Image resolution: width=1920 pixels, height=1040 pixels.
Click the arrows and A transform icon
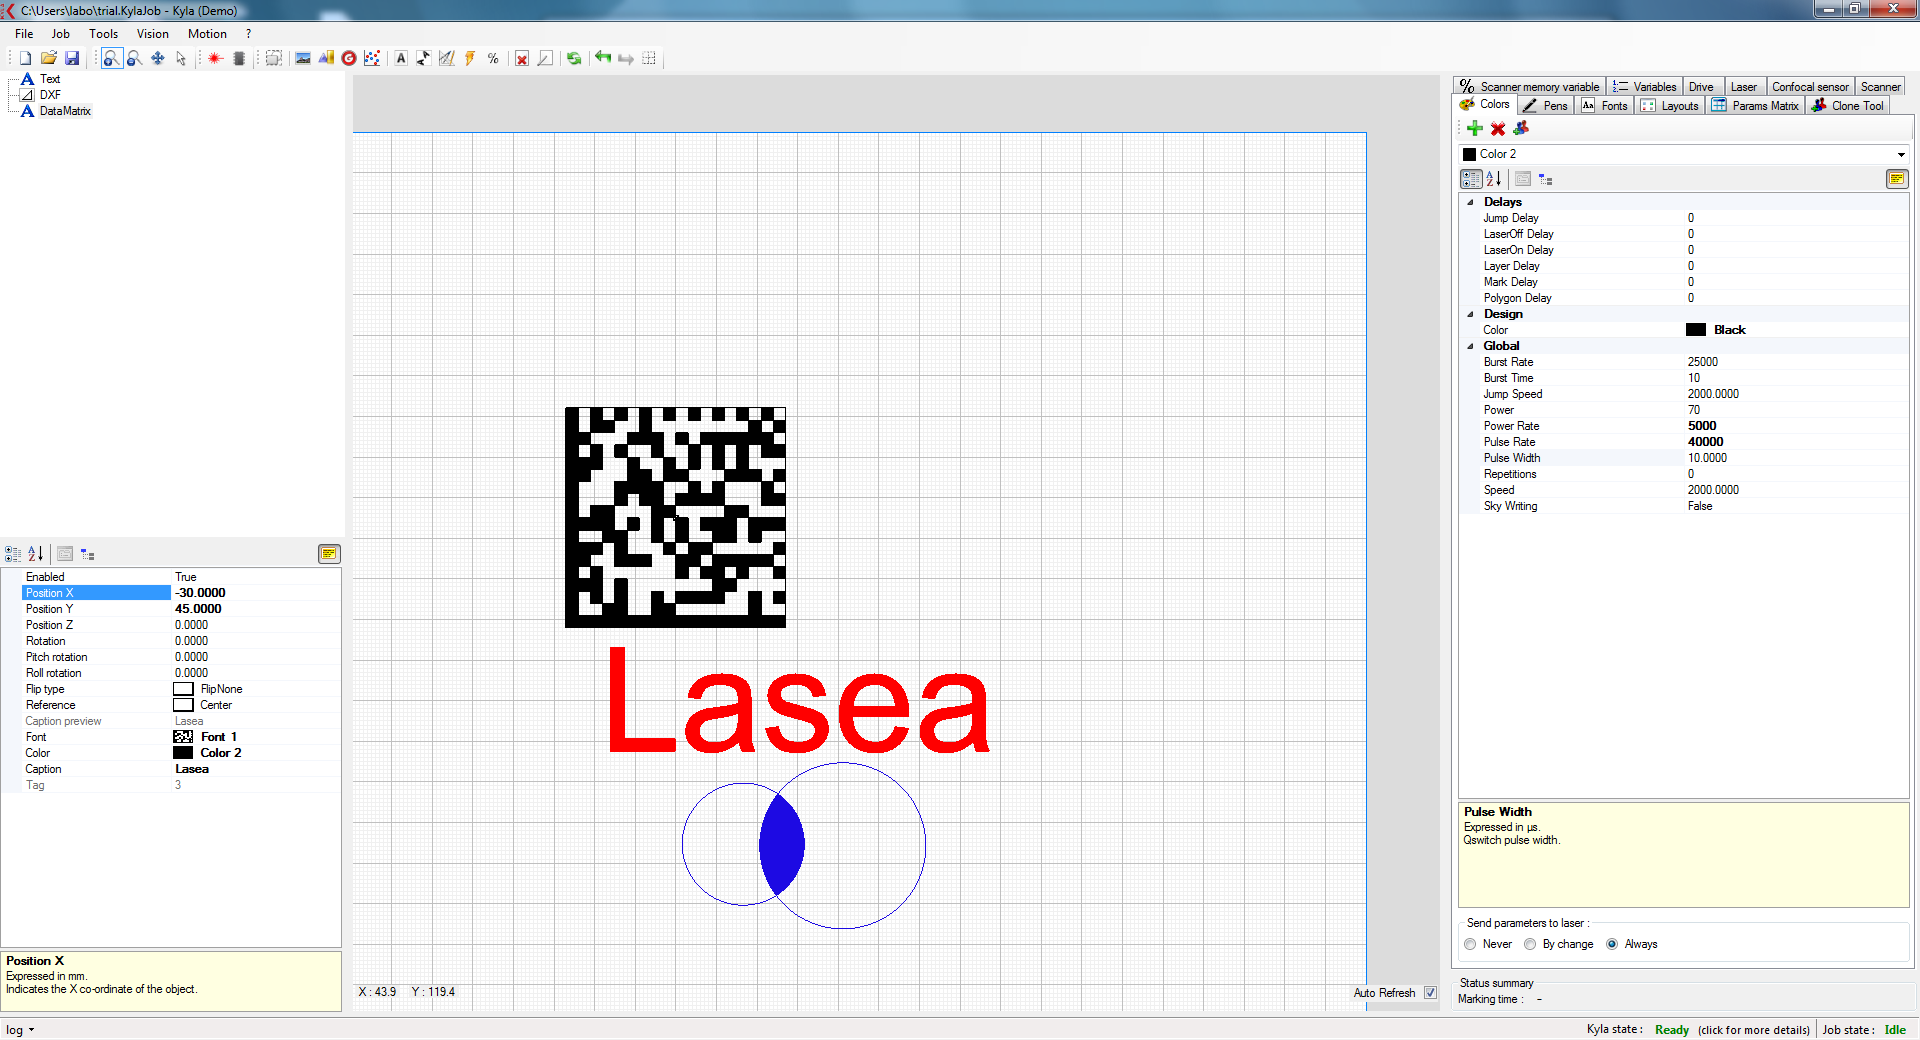coord(424,58)
